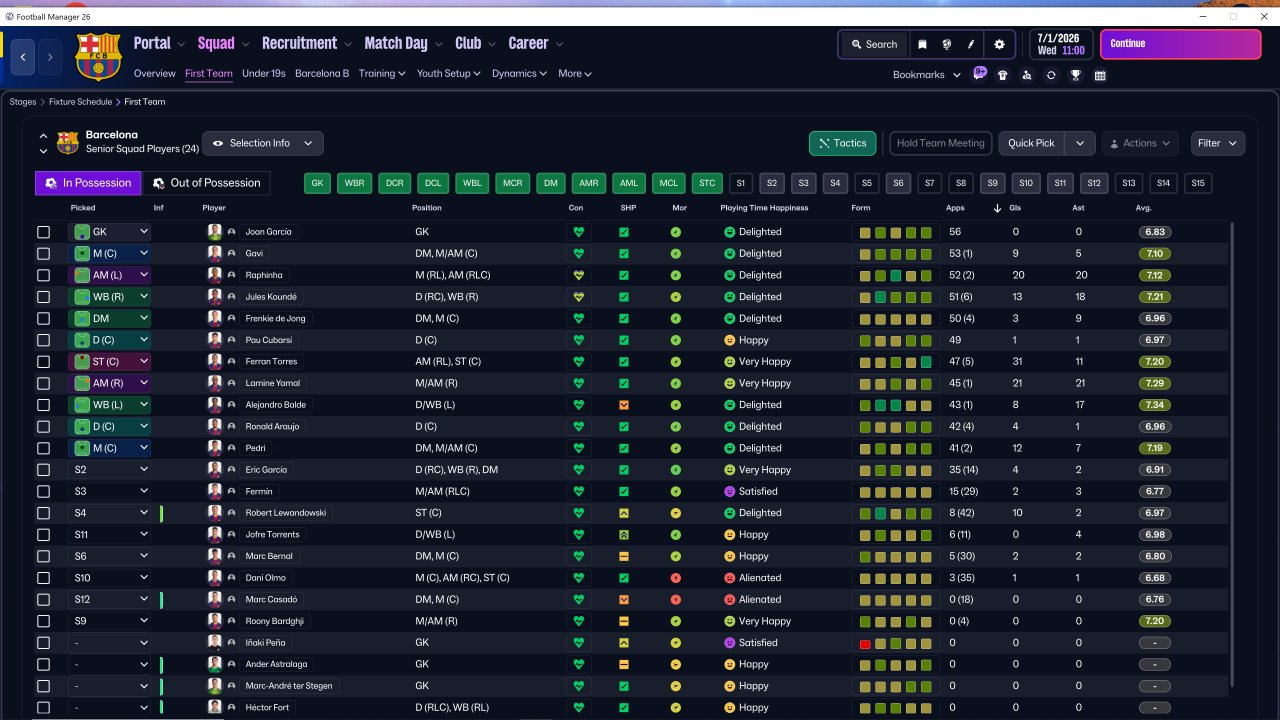Click the pencil edit icon in top bar
Screen dimensions: 1280x720
971,44
